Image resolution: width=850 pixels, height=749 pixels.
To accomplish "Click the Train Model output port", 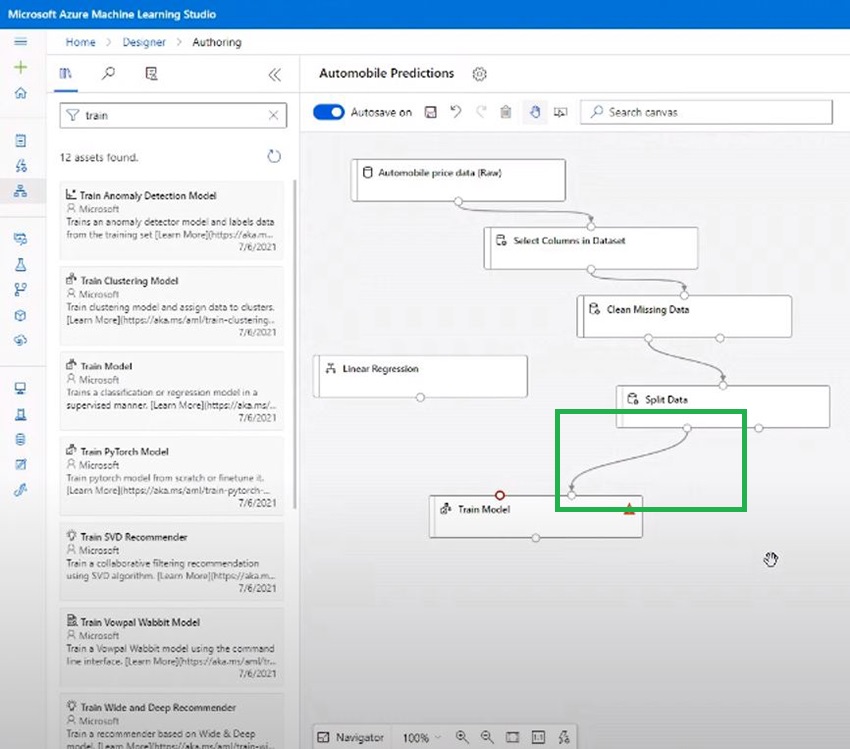I will tap(536, 538).
